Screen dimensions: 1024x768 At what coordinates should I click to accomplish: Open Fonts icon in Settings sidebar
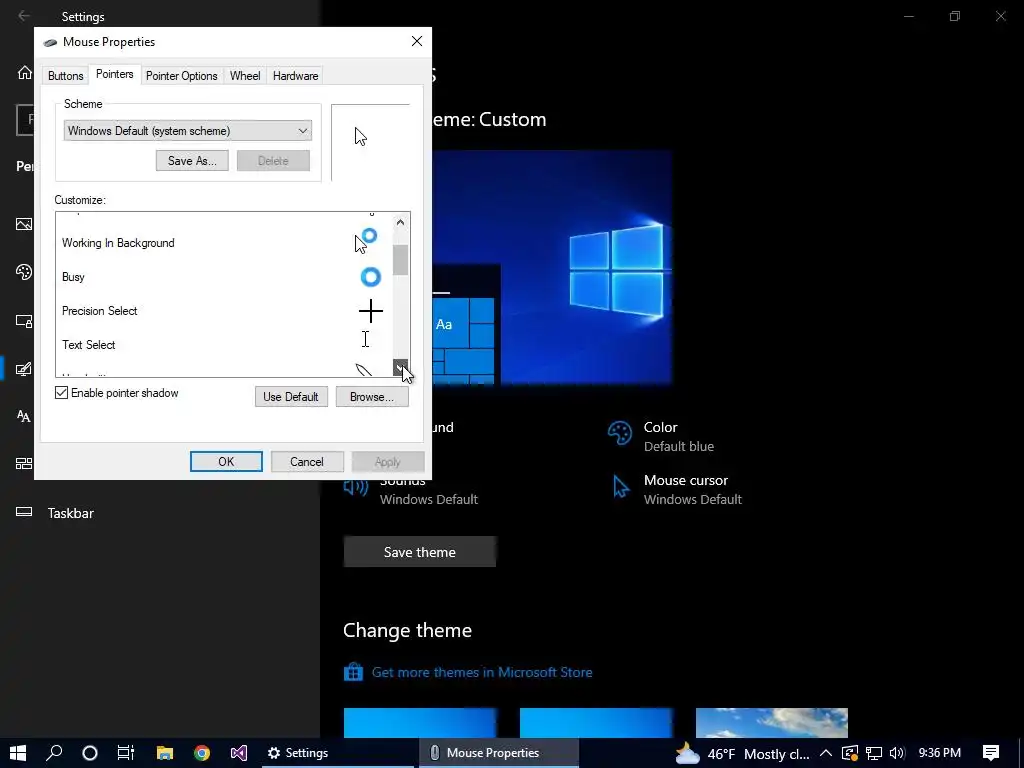tap(24, 416)
